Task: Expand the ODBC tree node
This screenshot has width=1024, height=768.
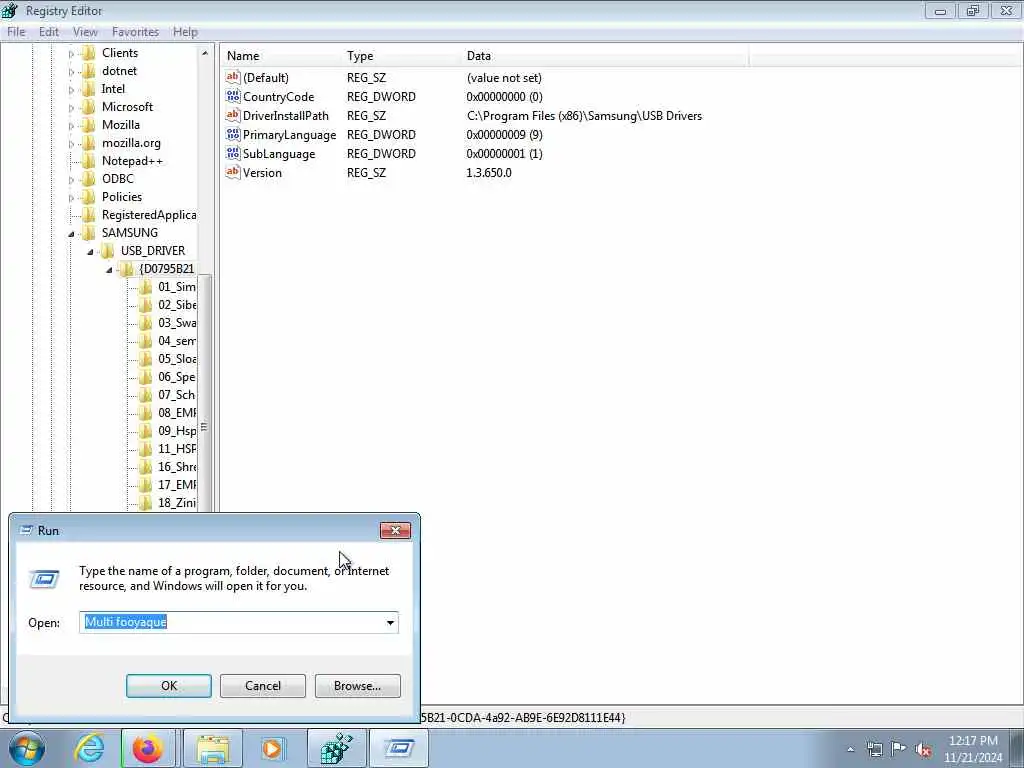Action: click(71, 180)
